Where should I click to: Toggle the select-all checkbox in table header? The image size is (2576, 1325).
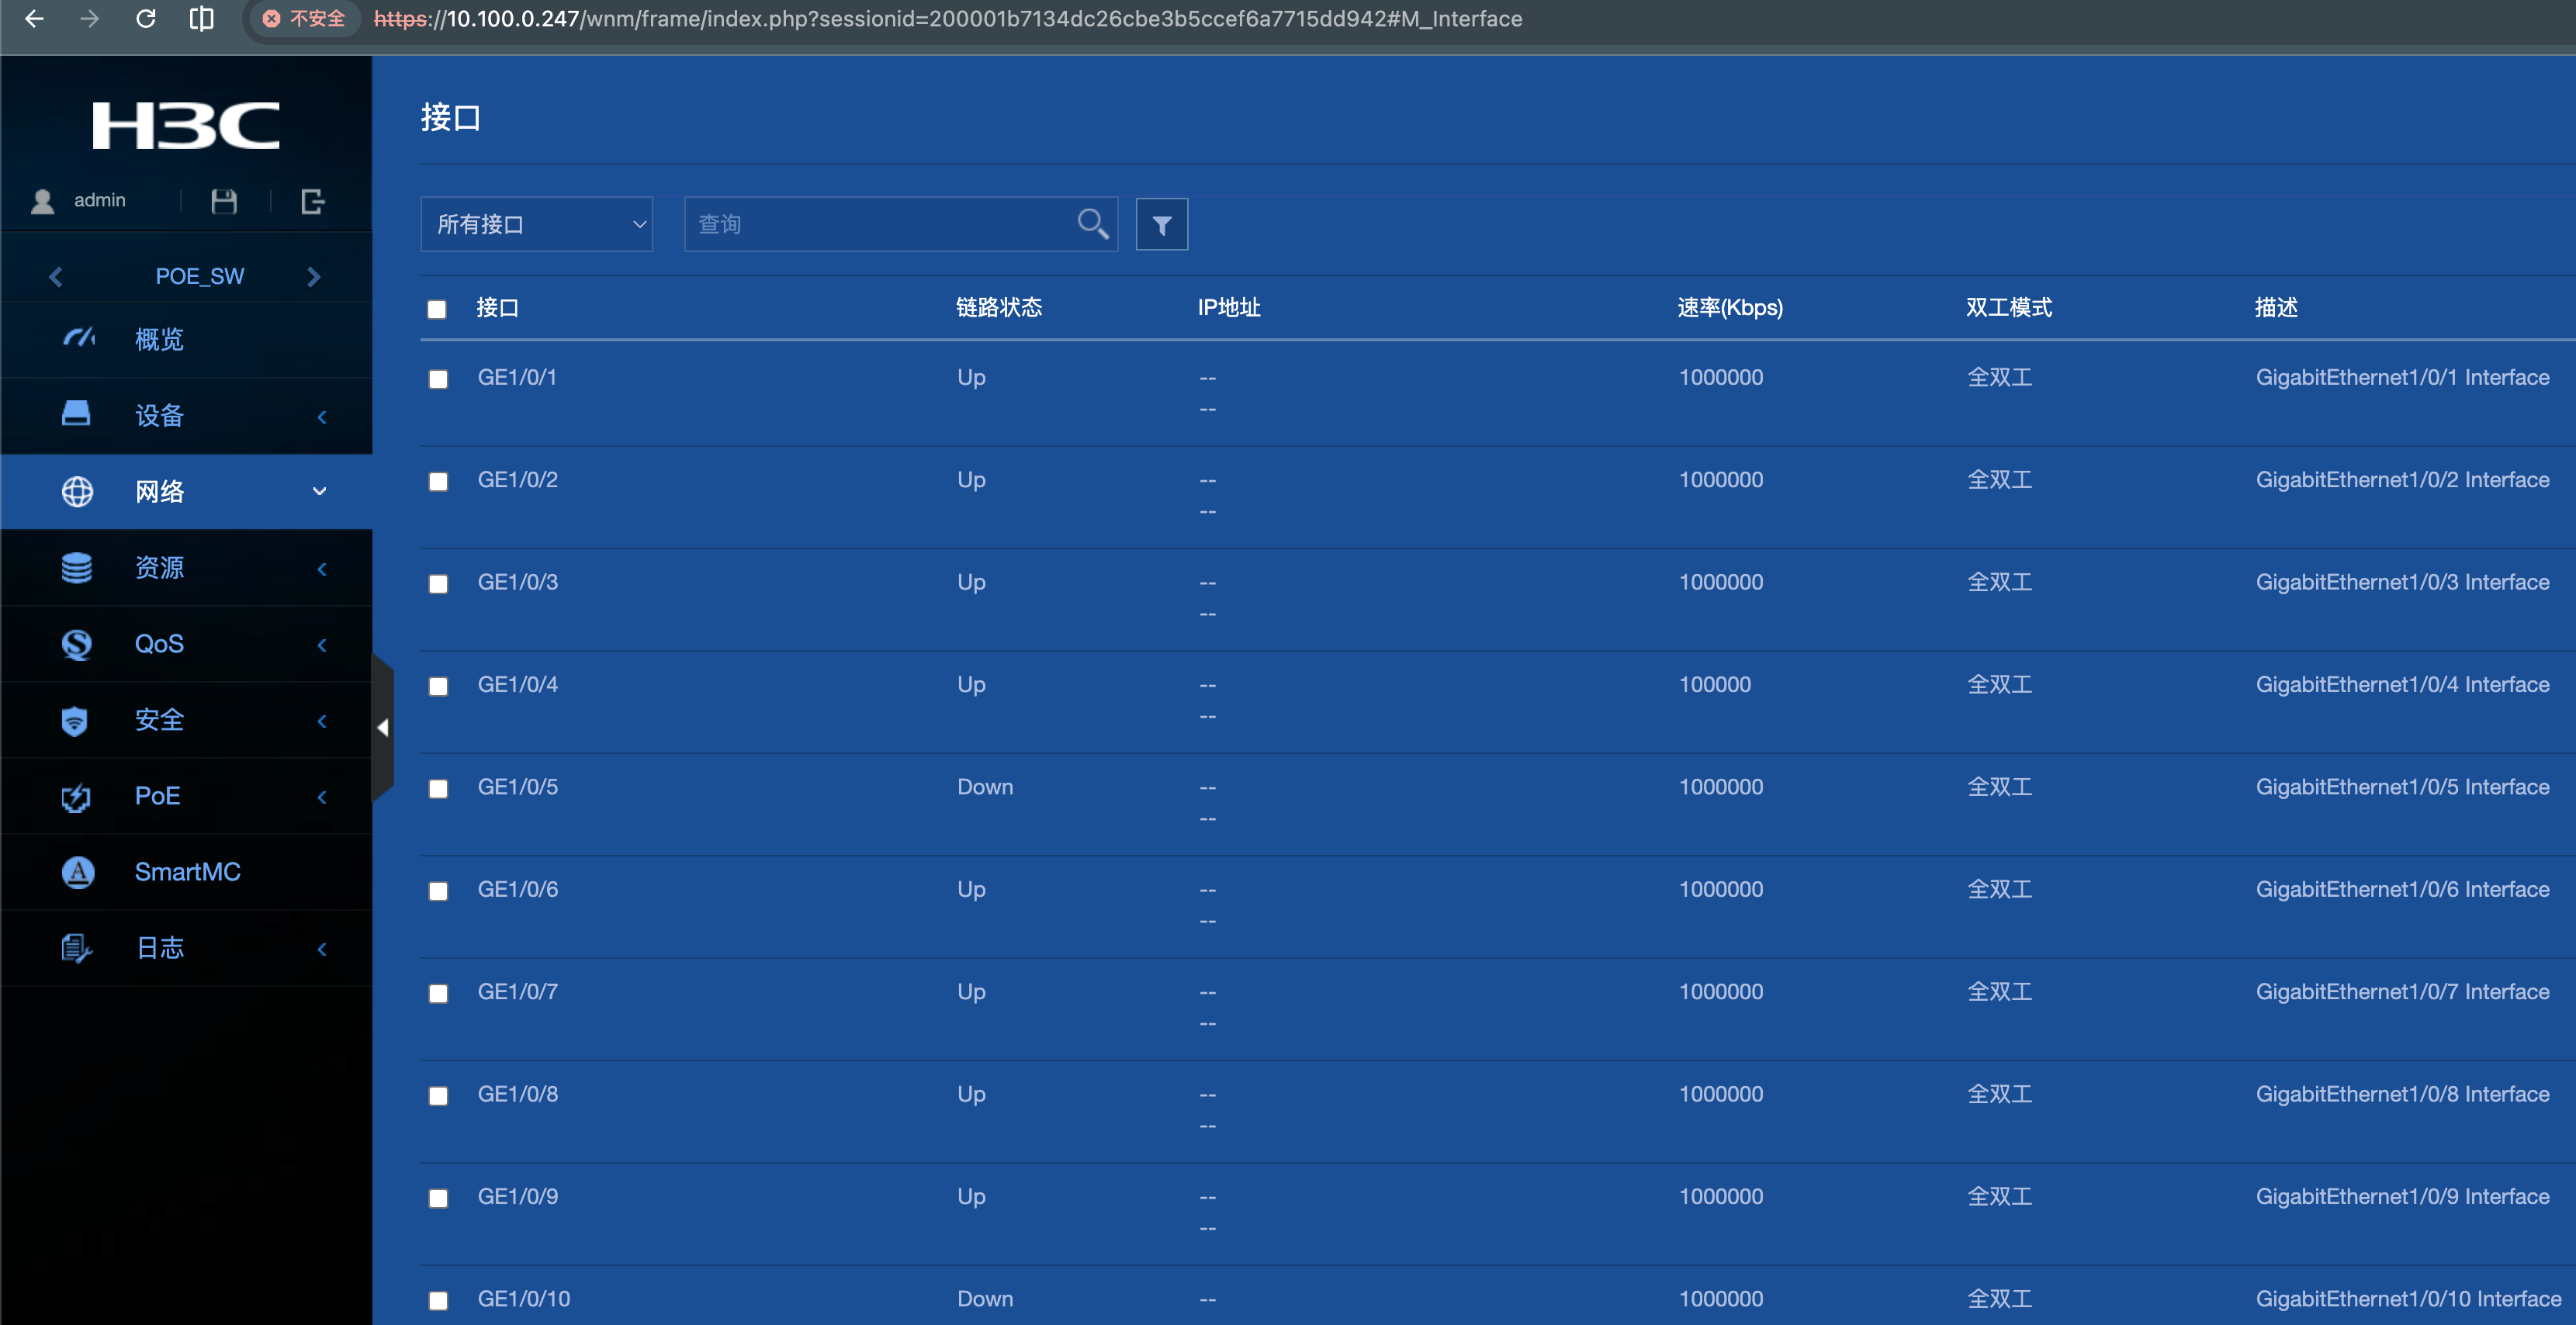pos(437,309)
